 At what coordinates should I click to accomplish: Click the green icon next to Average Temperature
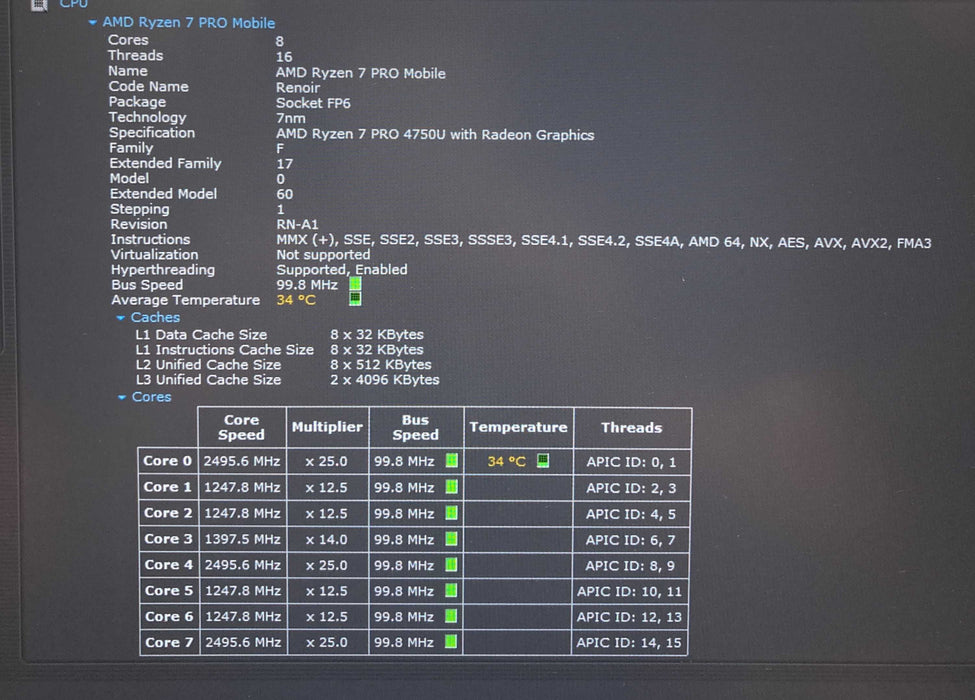[x=355, y=299]
